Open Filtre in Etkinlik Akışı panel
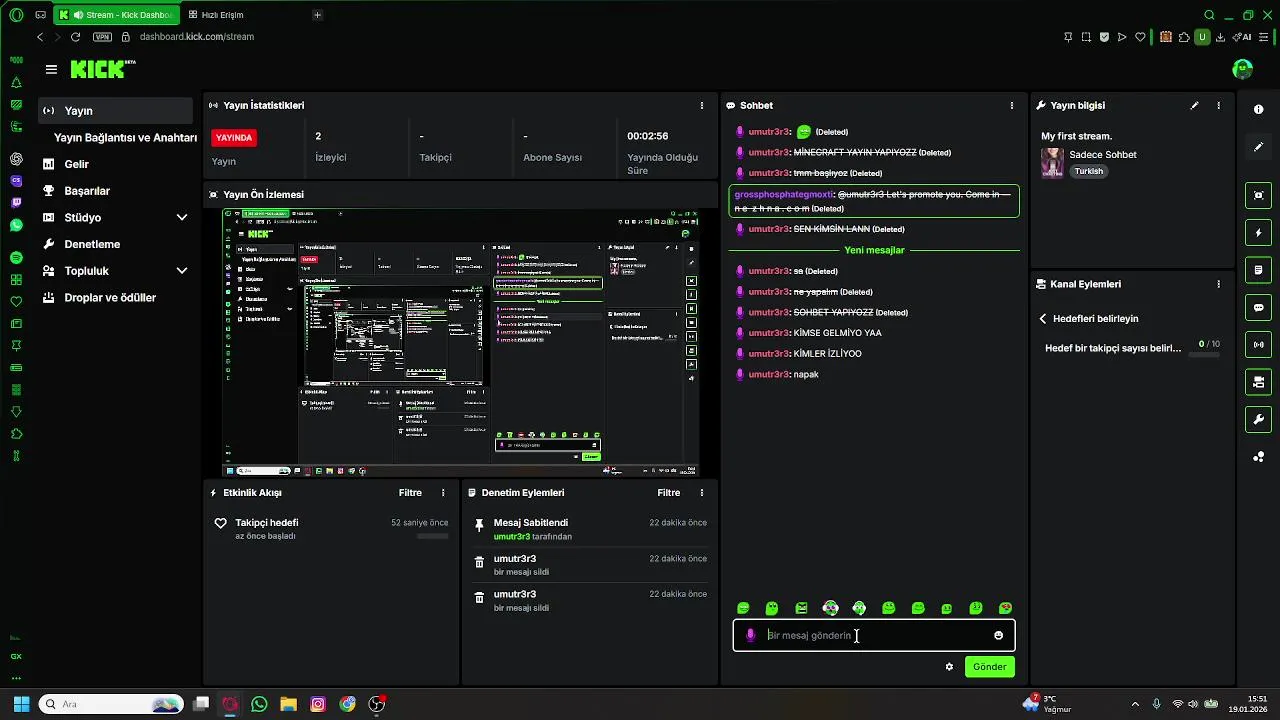The image size is (1280, 720). coord(410,492)
